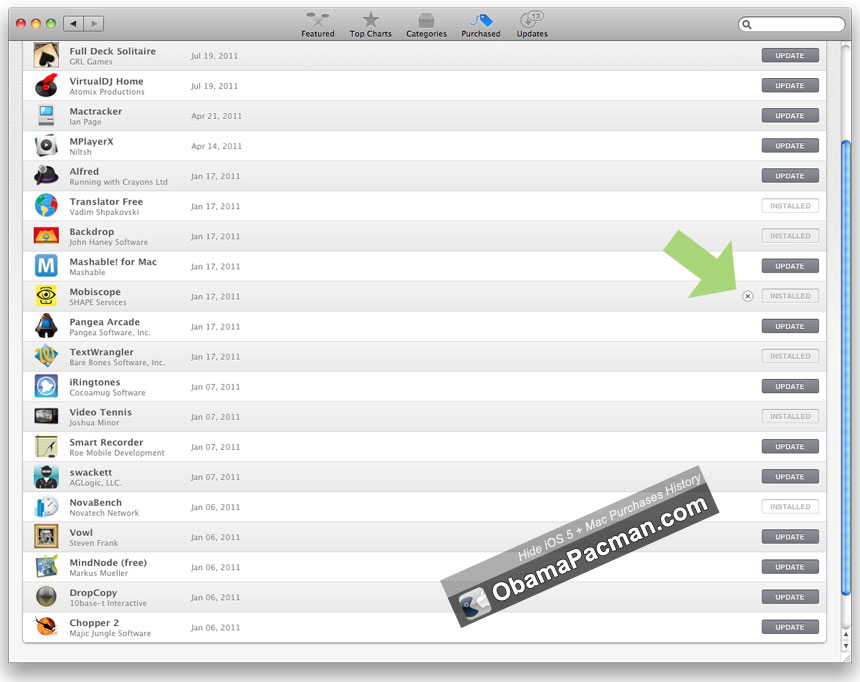Click the VirtualDJ Home app icon
This screenshot has height=682, width=860.
(46, 86)
